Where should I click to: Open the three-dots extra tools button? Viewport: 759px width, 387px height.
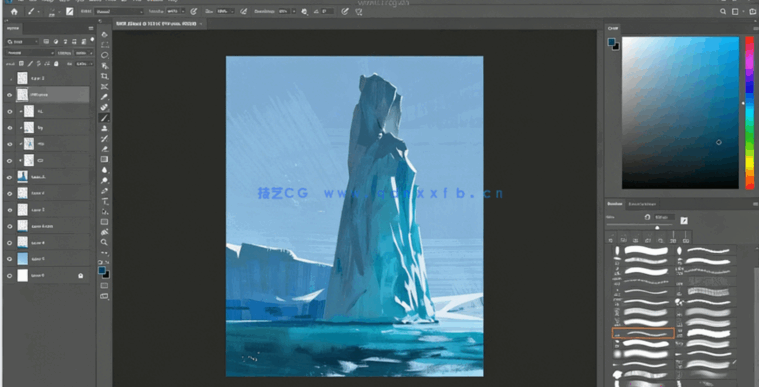(105, 253)
